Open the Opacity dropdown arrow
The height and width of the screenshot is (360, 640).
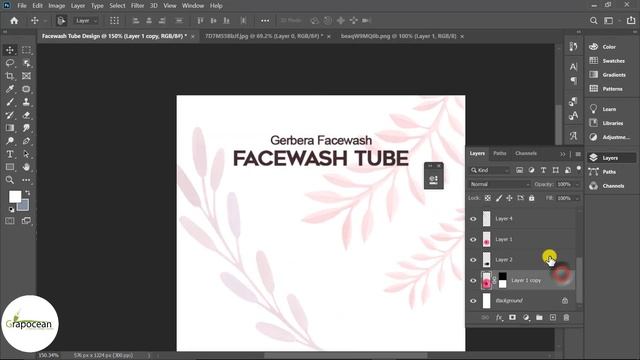coord(577,184)
